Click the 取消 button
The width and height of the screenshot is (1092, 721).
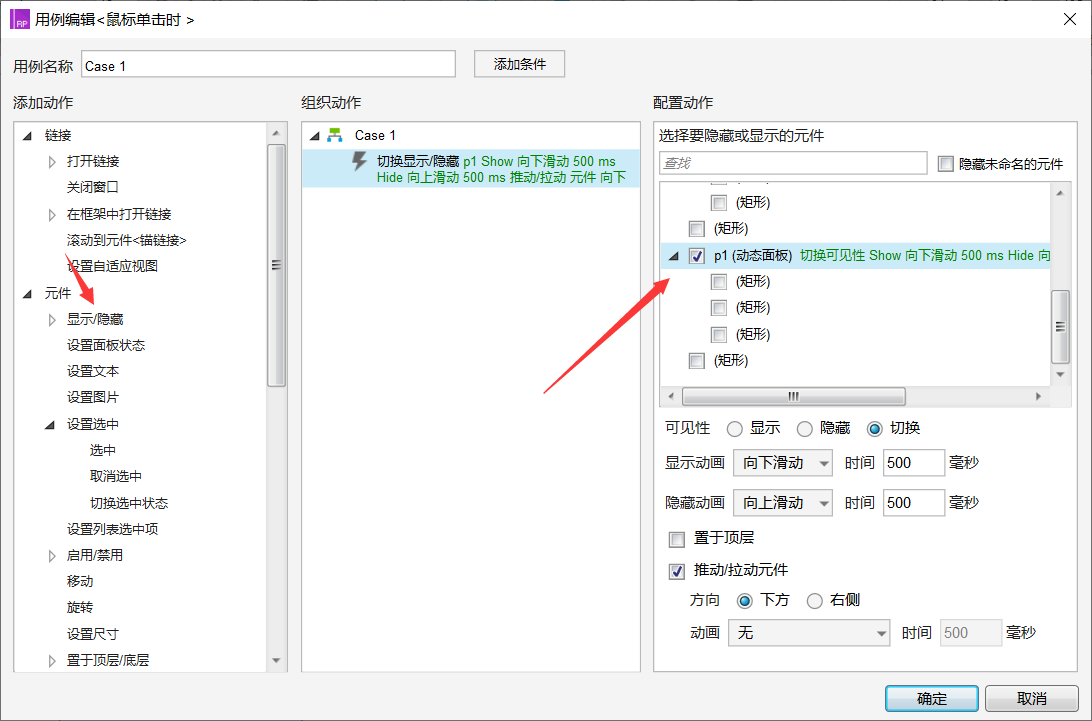(1031, 699)
